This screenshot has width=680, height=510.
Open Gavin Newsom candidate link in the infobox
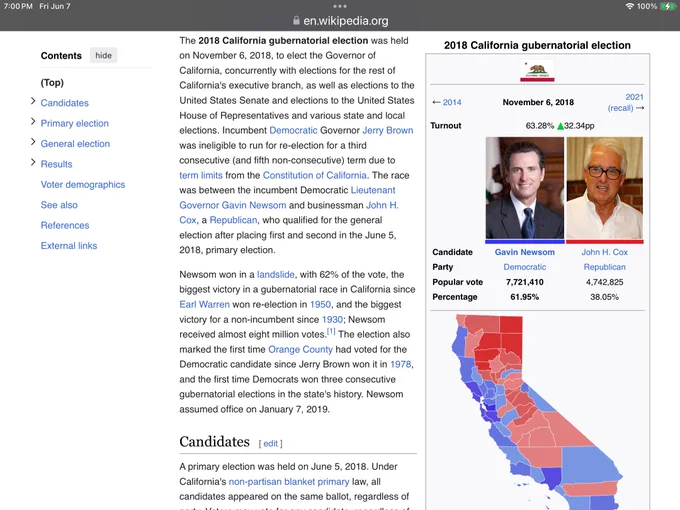point(525,252)
